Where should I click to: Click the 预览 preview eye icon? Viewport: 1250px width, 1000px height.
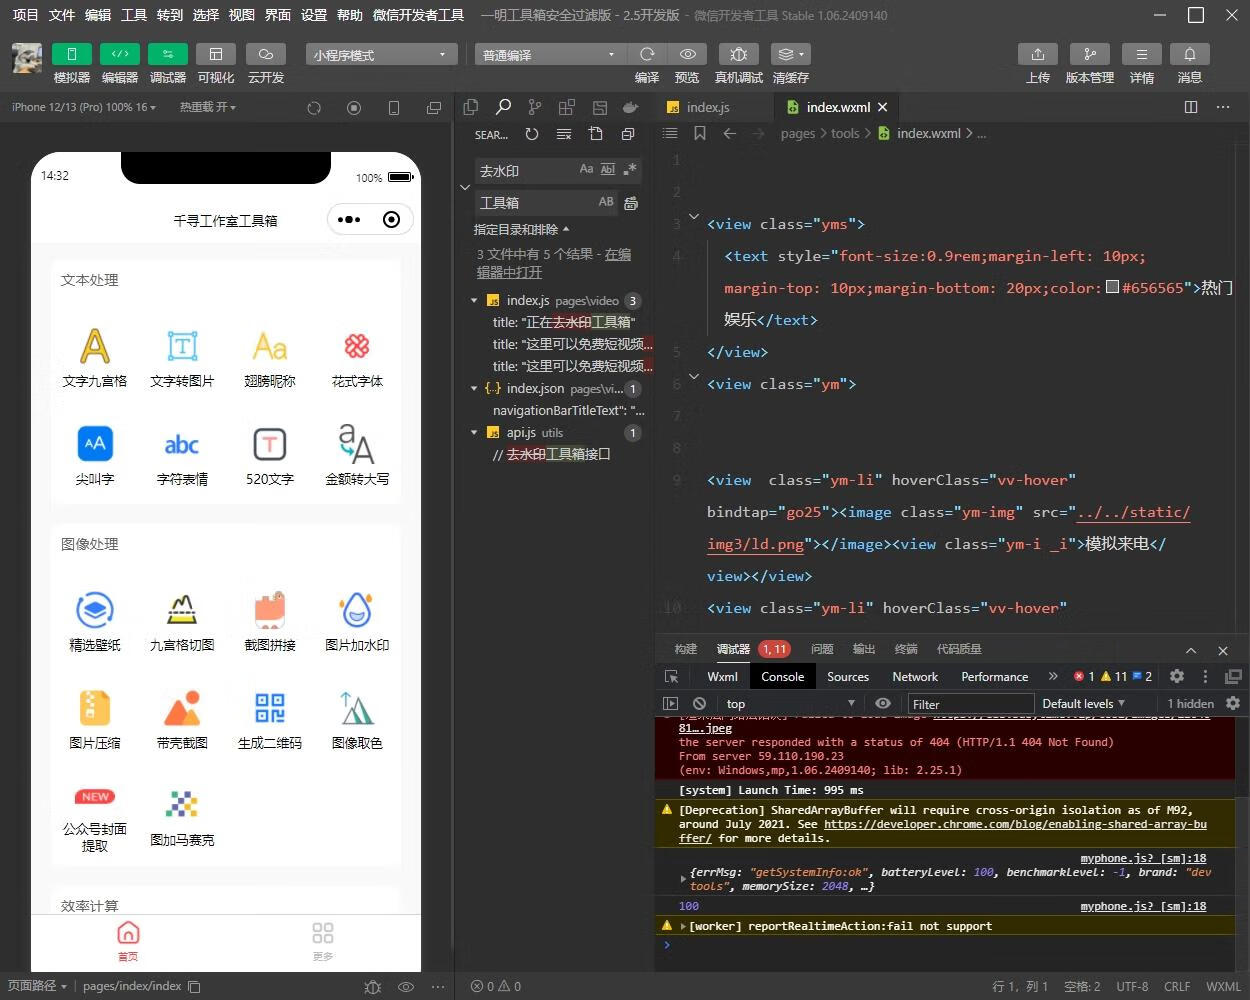coord(687,54)
